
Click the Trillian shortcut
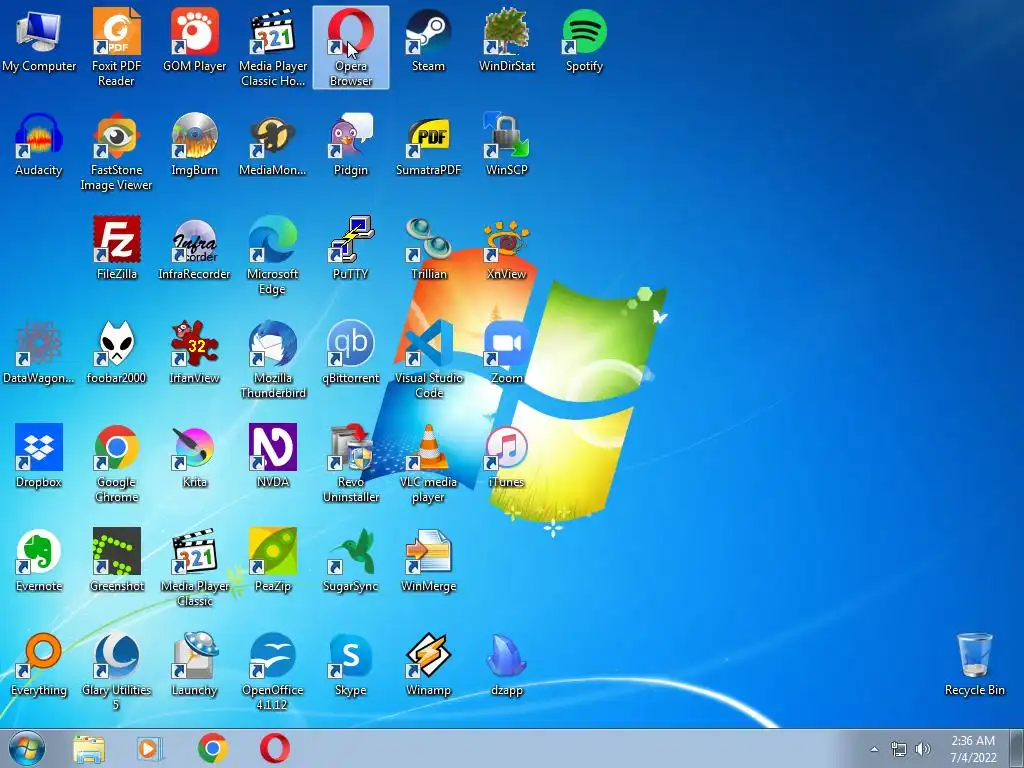(428, 248)
